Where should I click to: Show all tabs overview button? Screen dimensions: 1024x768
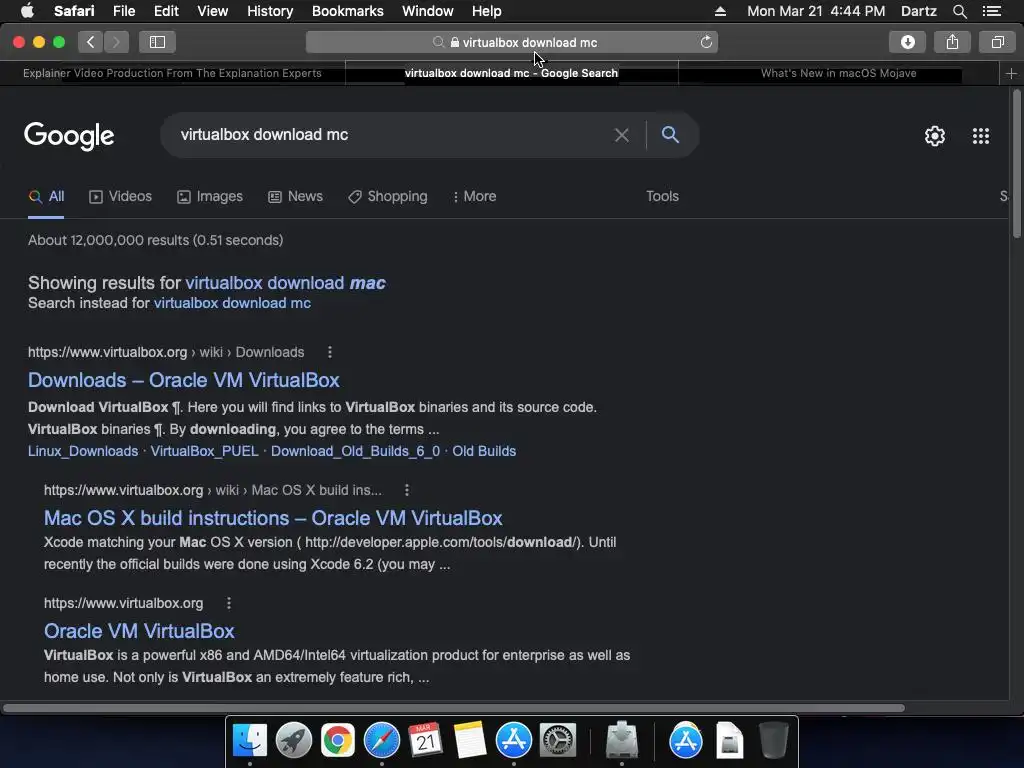click(x=997, y=42)
